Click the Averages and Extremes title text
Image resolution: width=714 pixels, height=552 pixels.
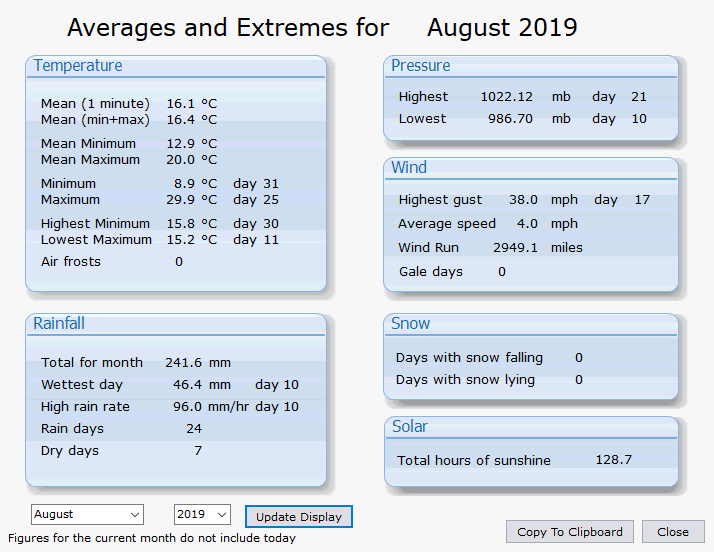(228, 28)
